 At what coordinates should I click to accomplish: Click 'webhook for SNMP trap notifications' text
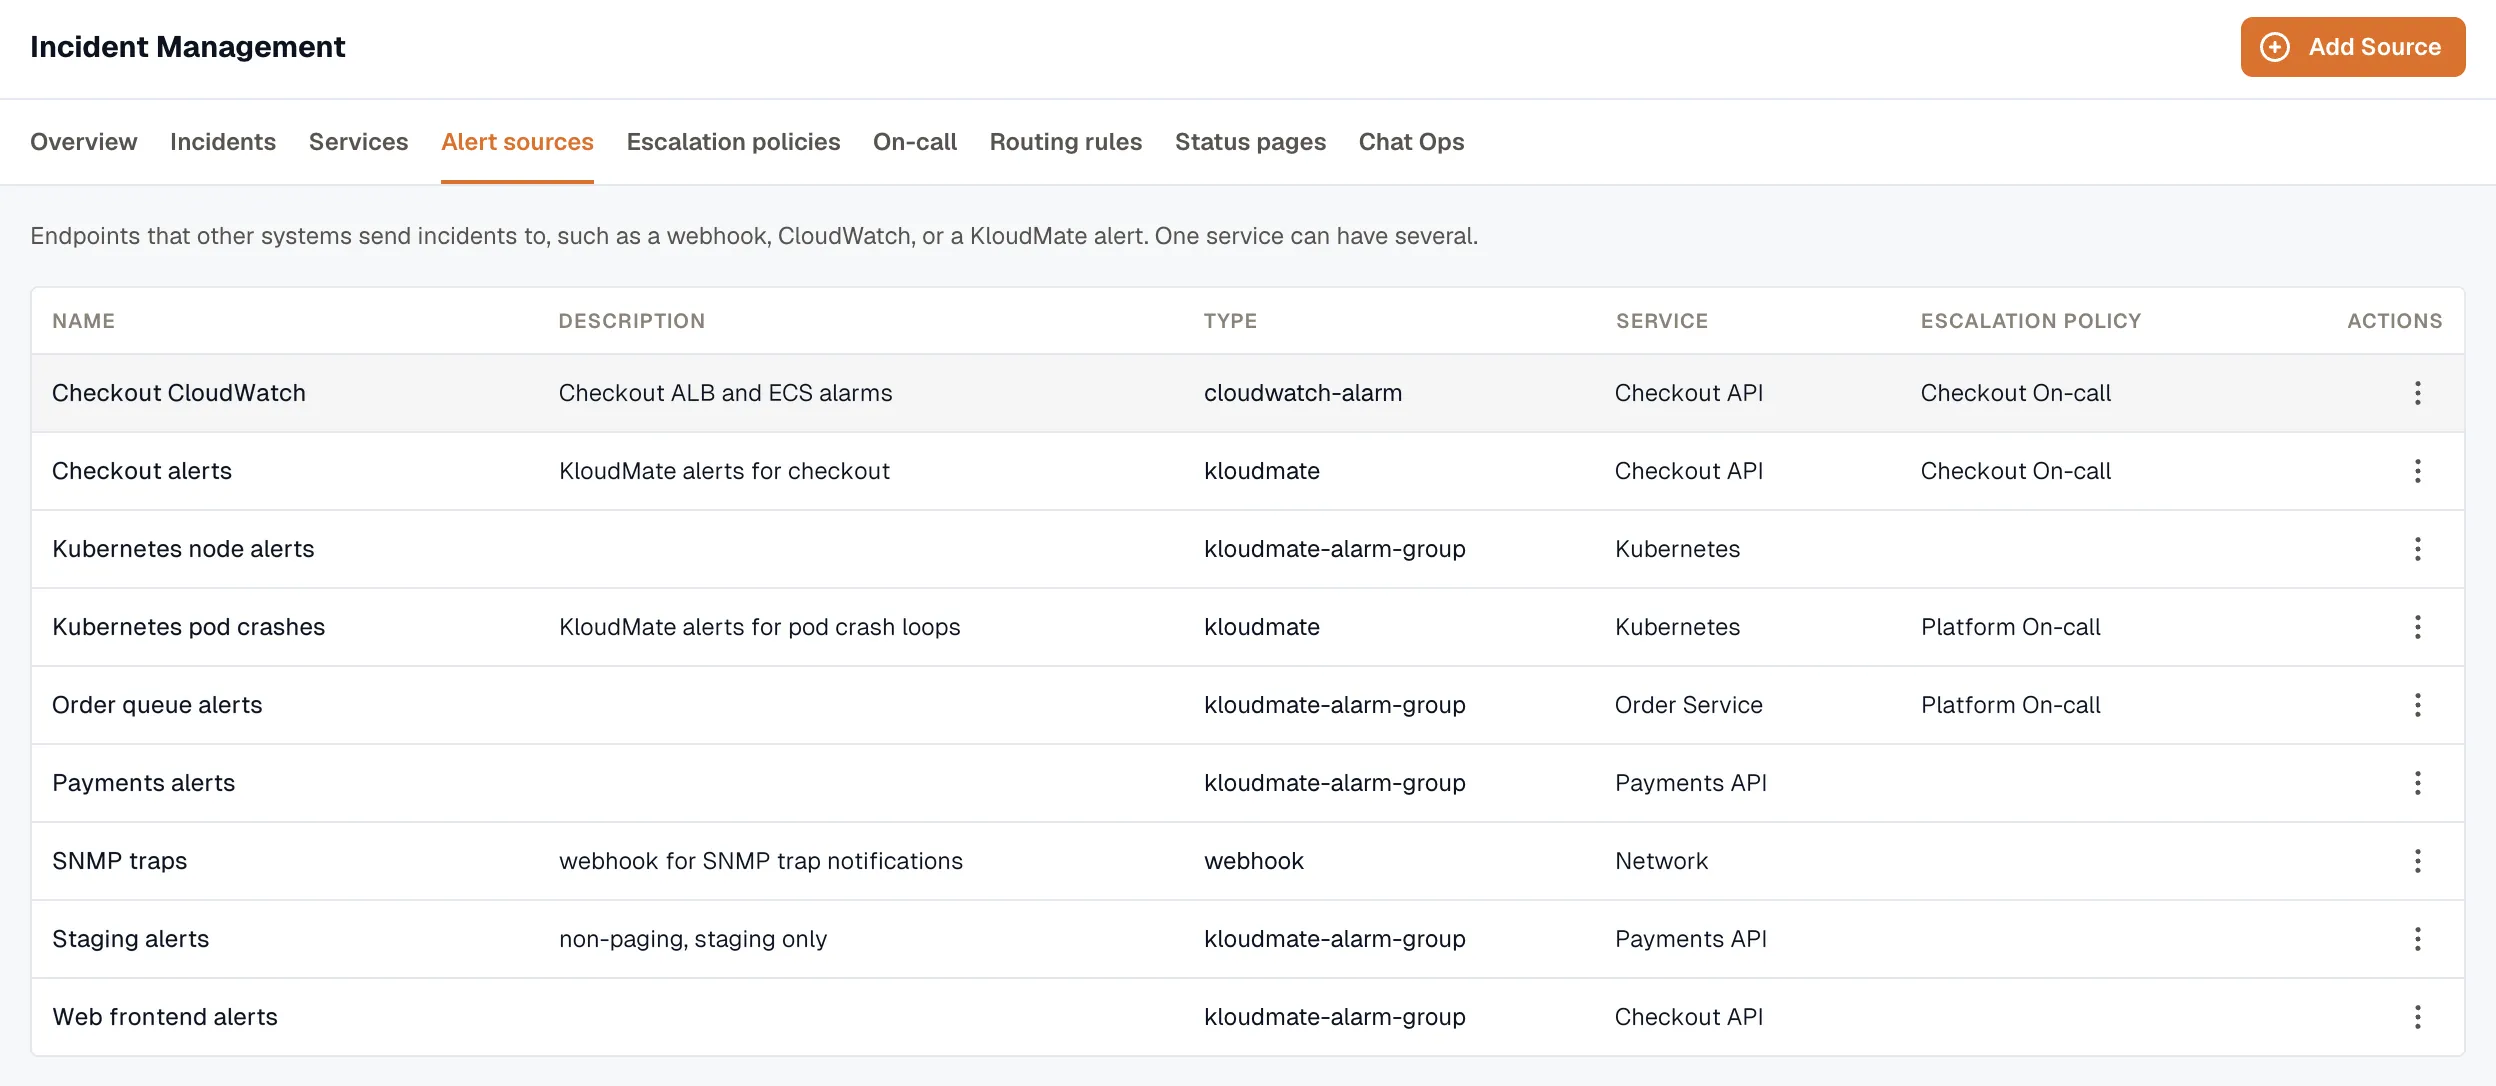[x=761, y=861]
